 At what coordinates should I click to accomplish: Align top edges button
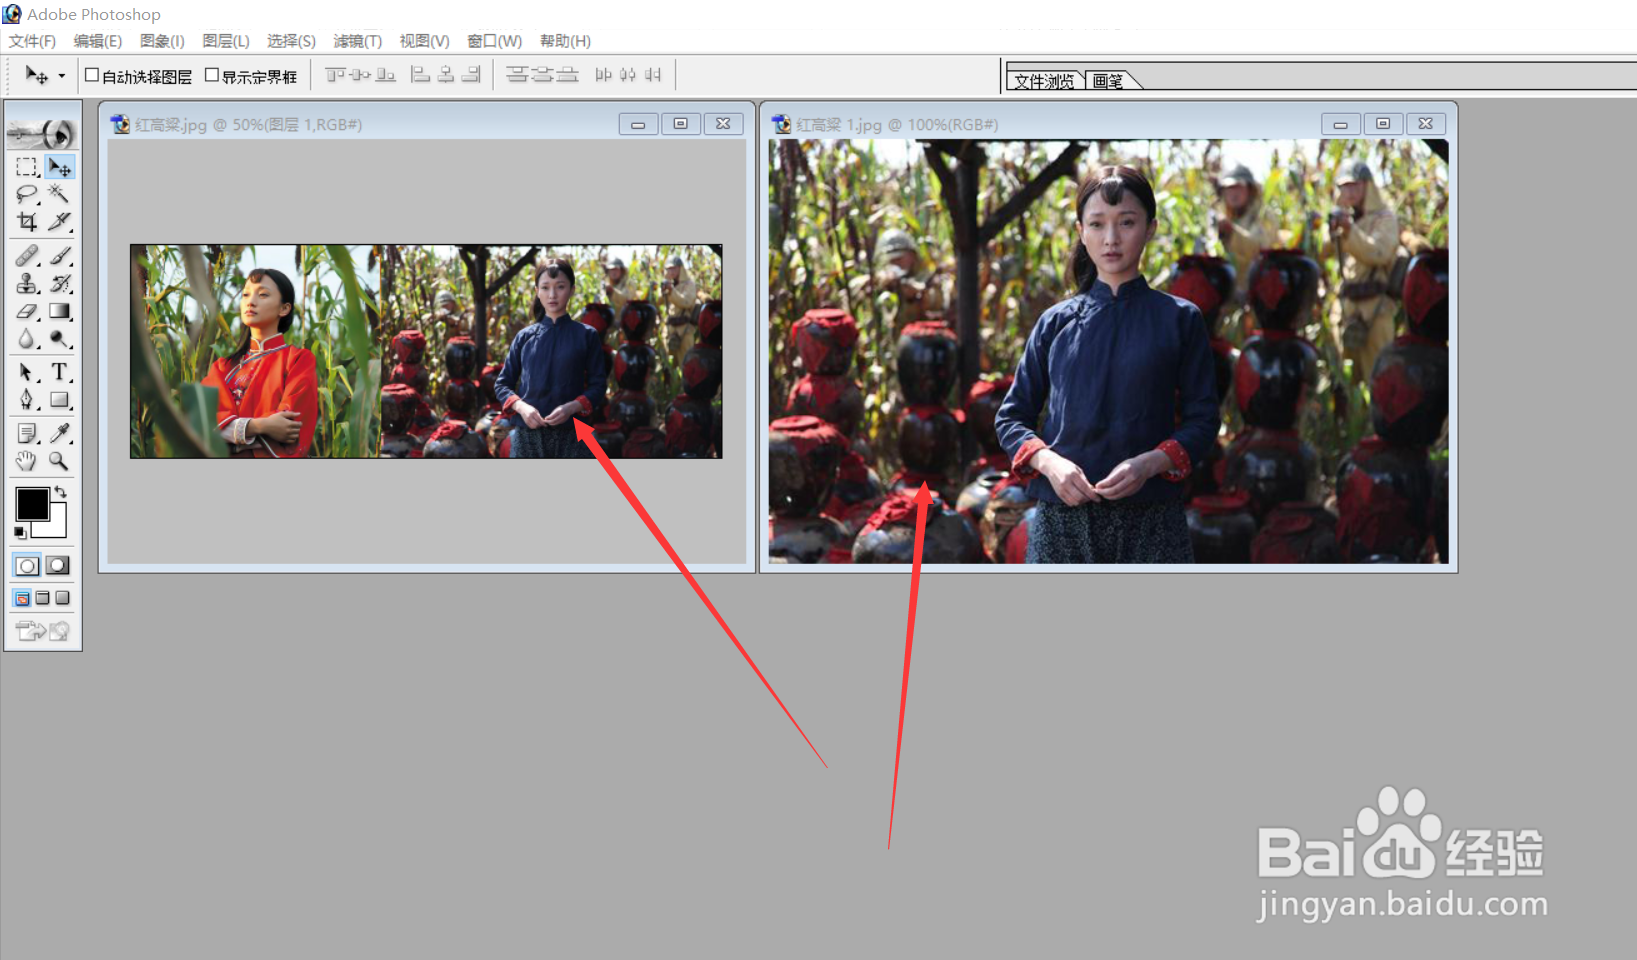click(x=335, y=75)
